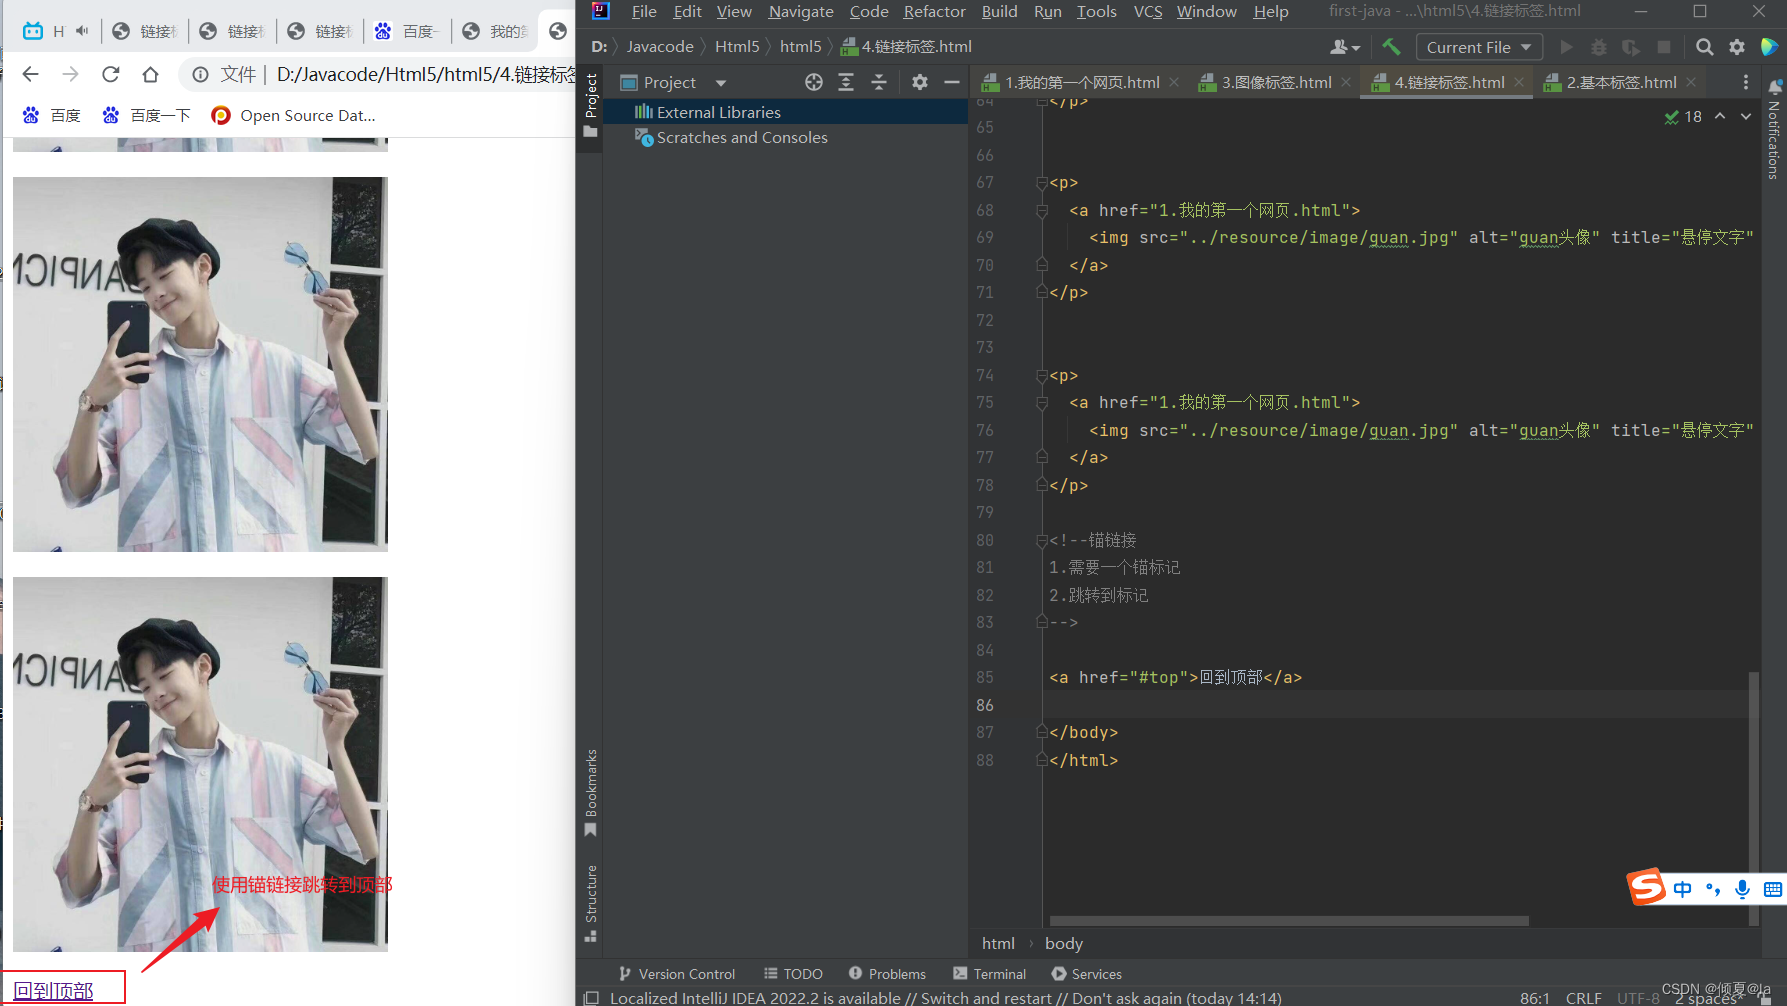
Task: Toggle Structure tool window stripe button
Action: click(591, 902)
